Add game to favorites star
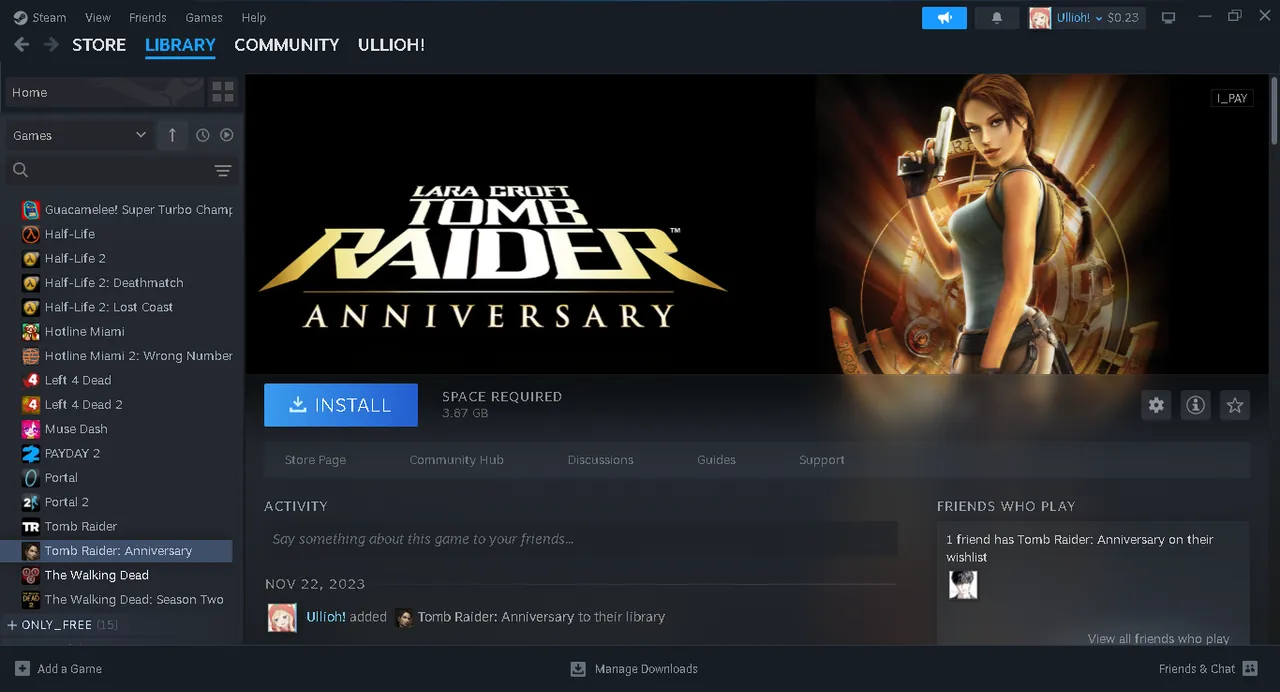The width and height of the screenshot is (1280, 692). (1235, 405)
